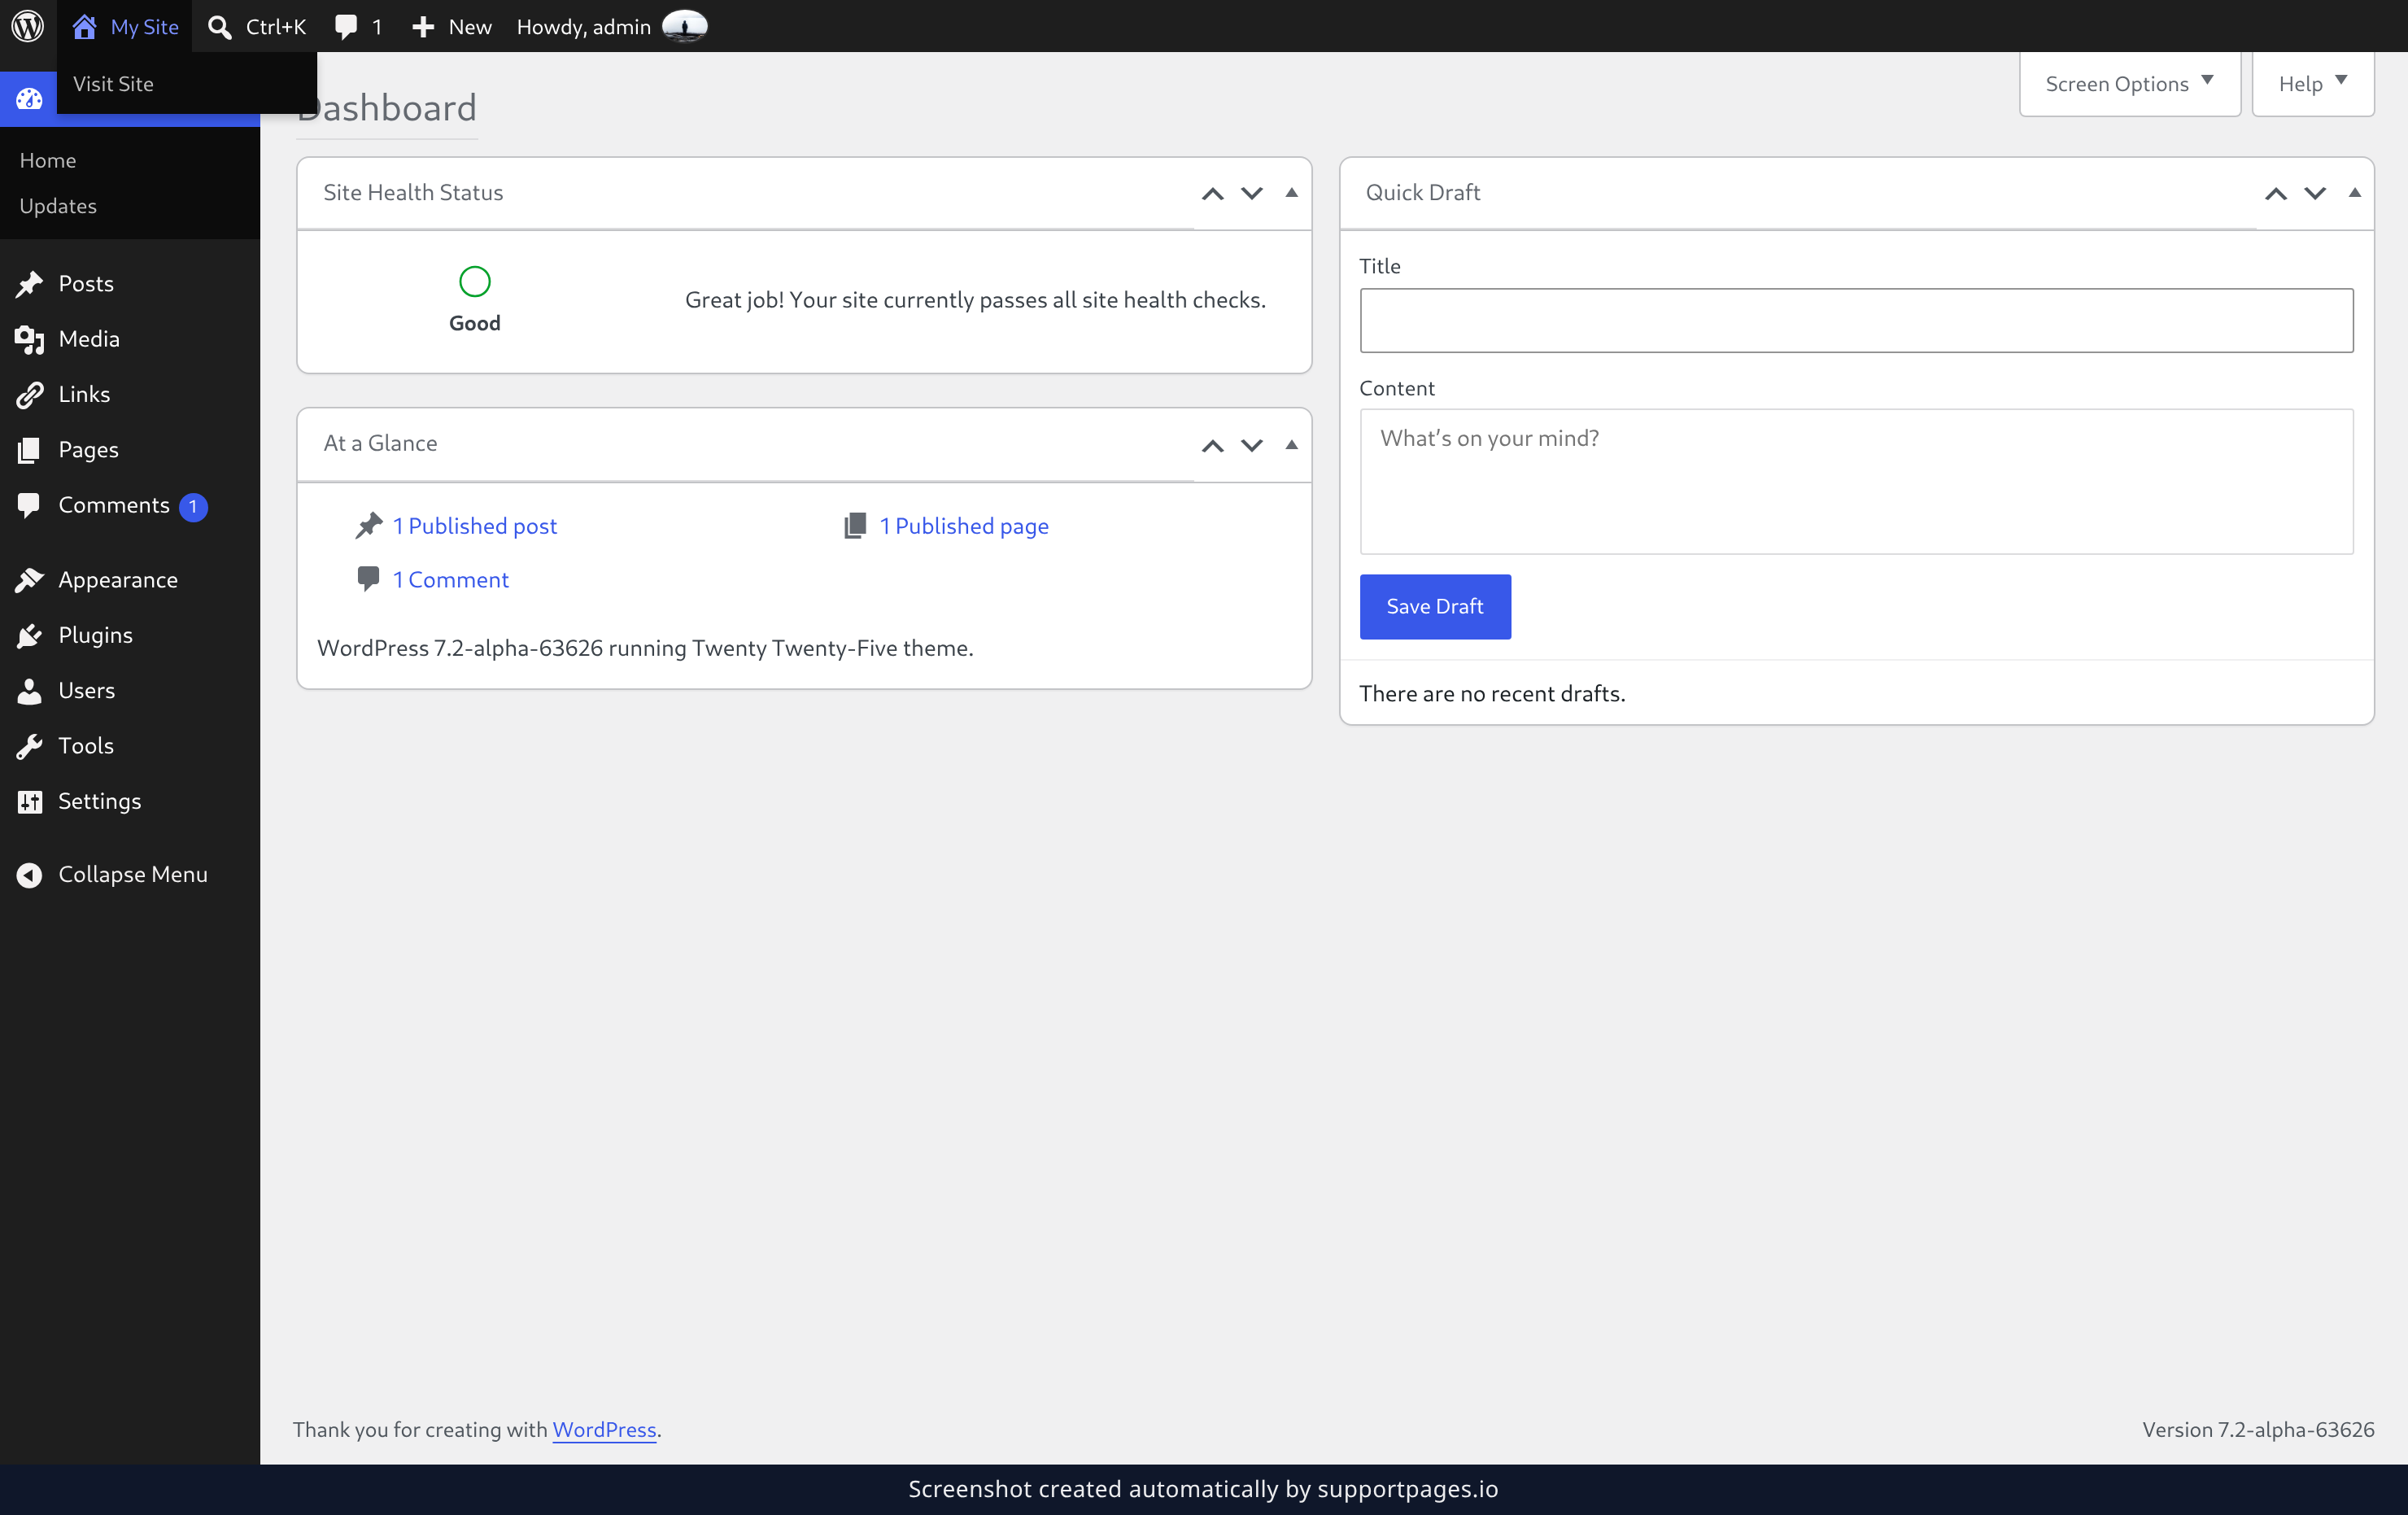Click the Links chain icon
Viewport: 2408px width, 1515px height.
coord(29,395)
